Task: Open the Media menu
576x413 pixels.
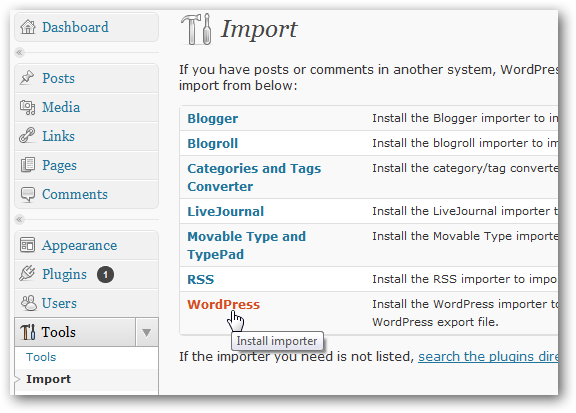Action: (x=61, y=107)
